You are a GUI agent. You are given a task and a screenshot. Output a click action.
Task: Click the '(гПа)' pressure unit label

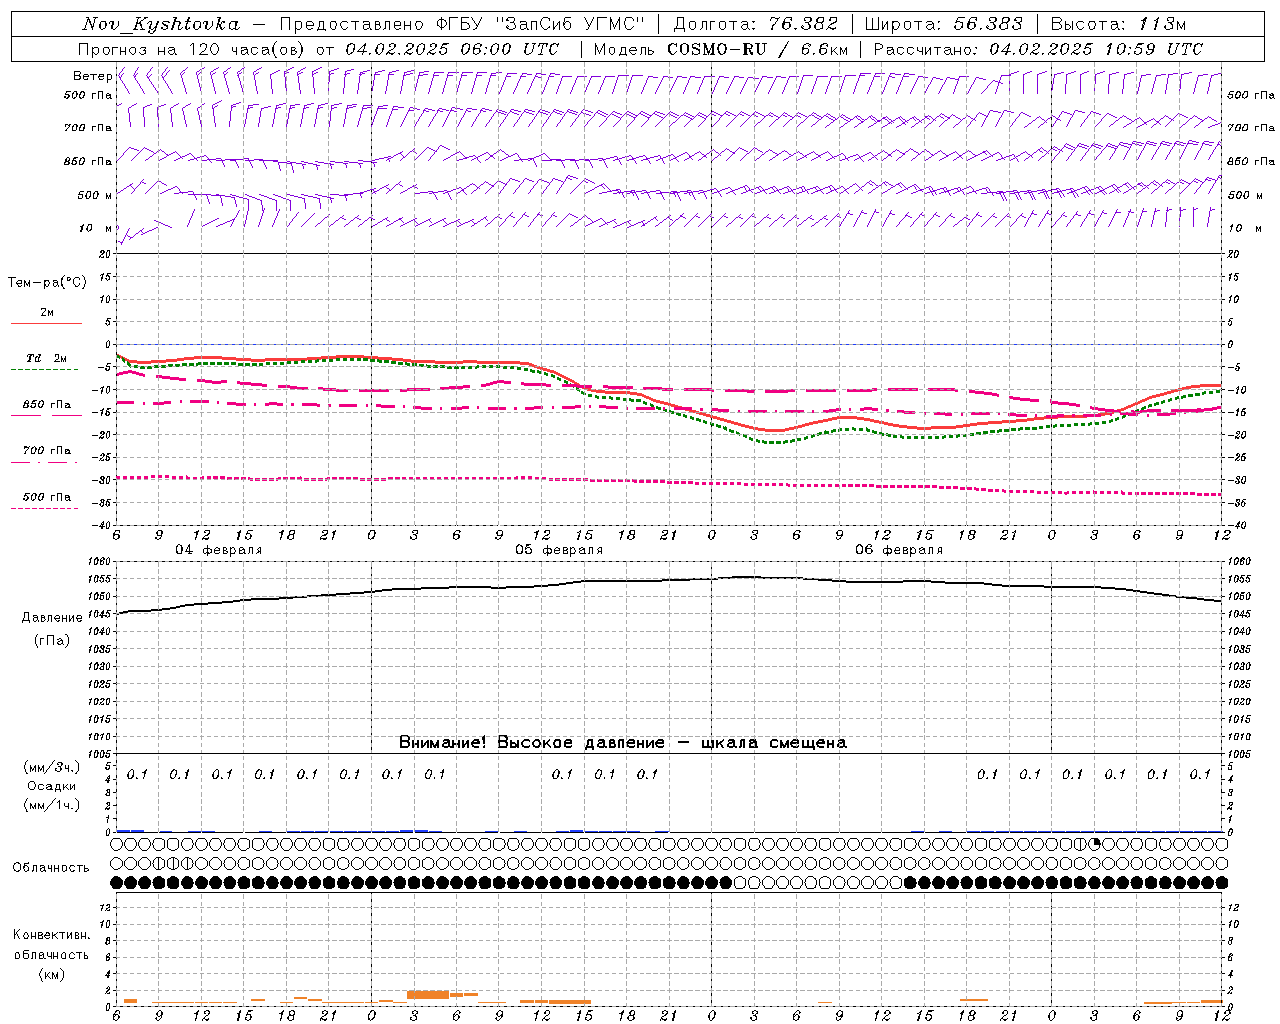coord(52,640)
